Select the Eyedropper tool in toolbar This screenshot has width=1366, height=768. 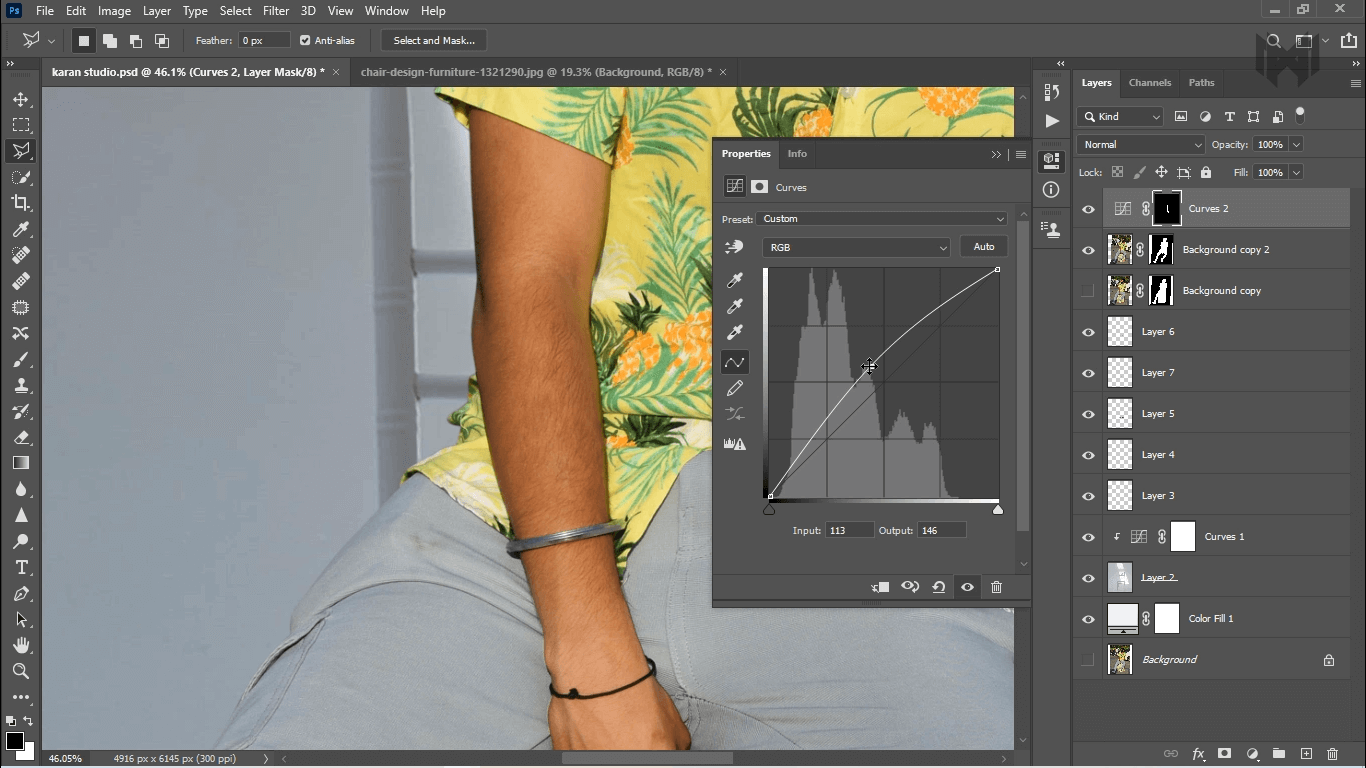coord(21,229)
